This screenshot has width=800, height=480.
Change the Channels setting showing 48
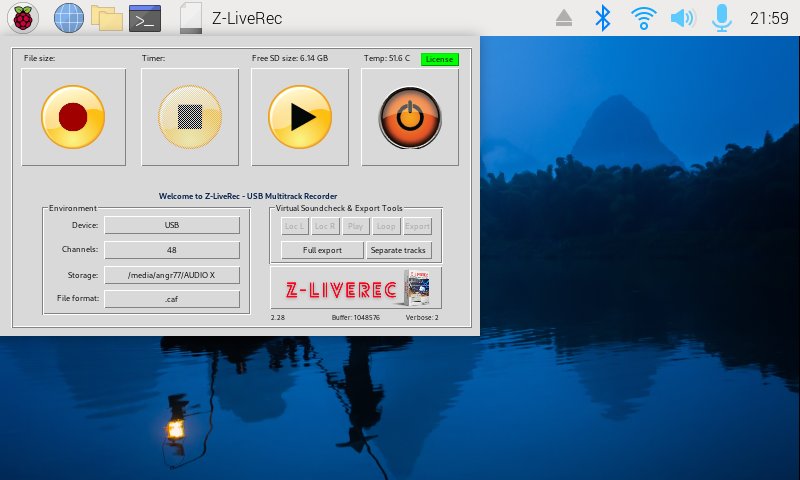172,250
